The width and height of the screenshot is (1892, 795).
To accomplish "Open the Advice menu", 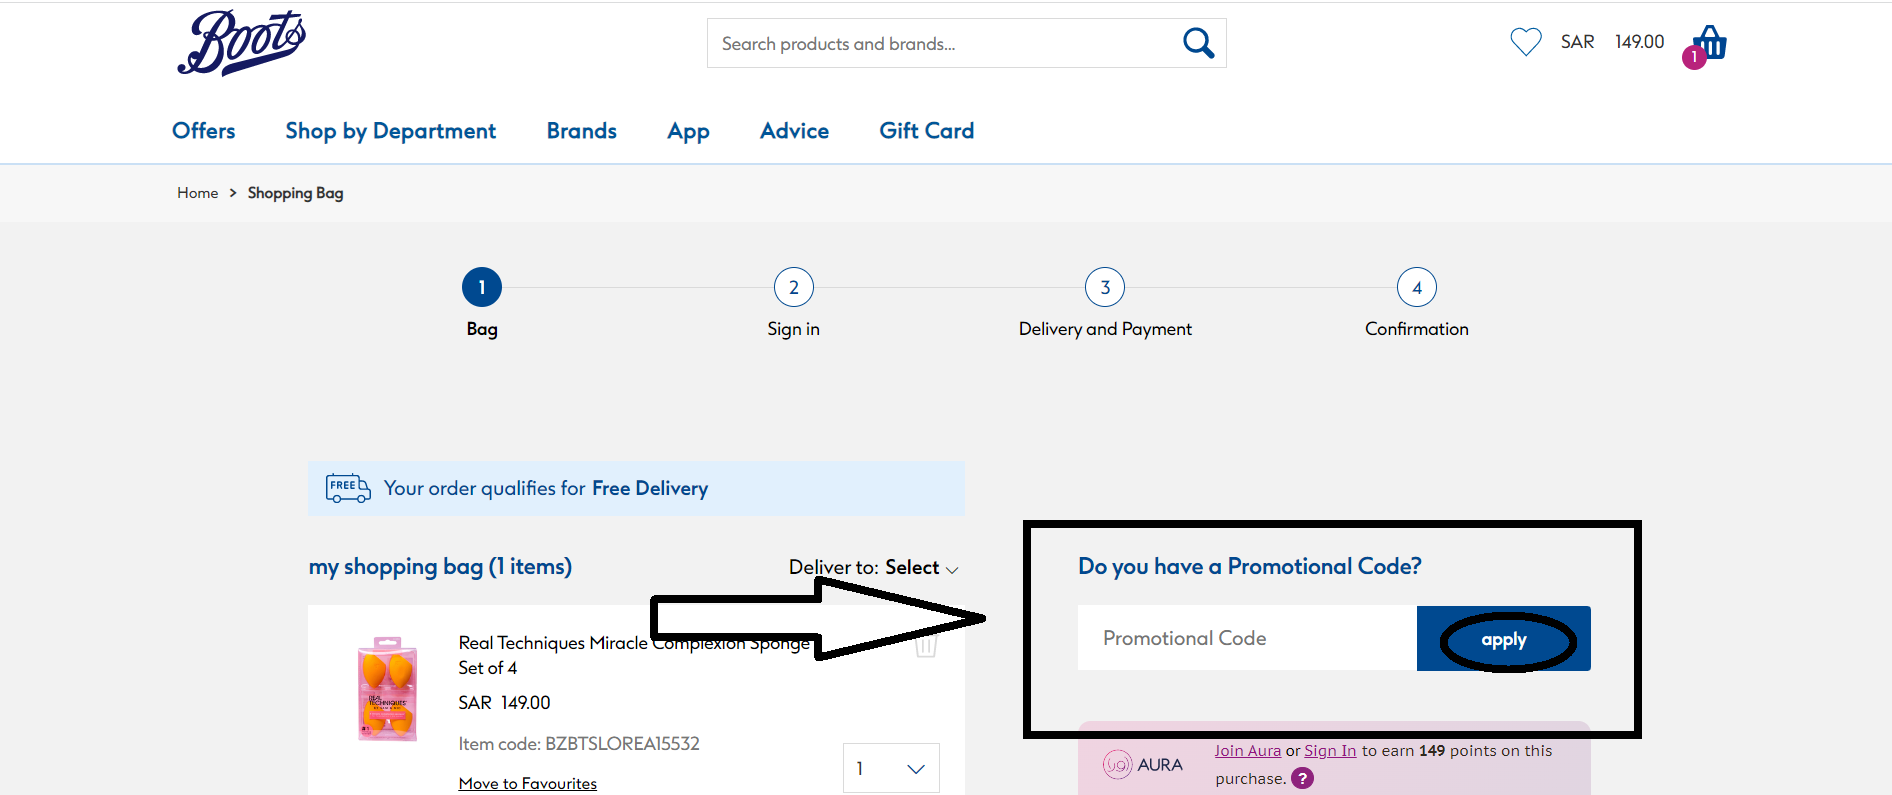I will point(795,131).
